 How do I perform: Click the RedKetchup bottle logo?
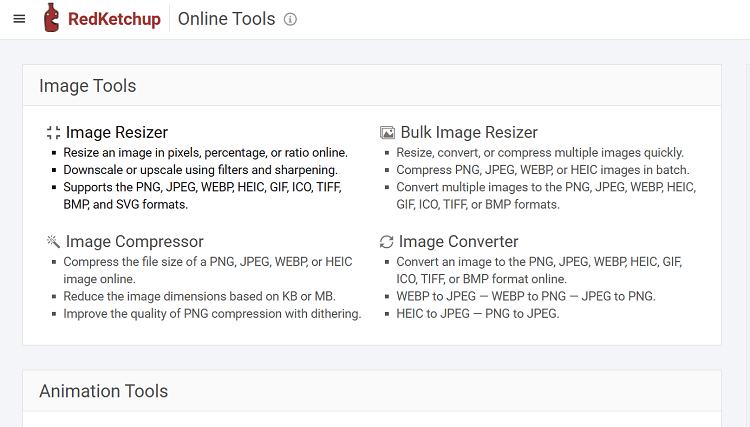click(51, 18)
